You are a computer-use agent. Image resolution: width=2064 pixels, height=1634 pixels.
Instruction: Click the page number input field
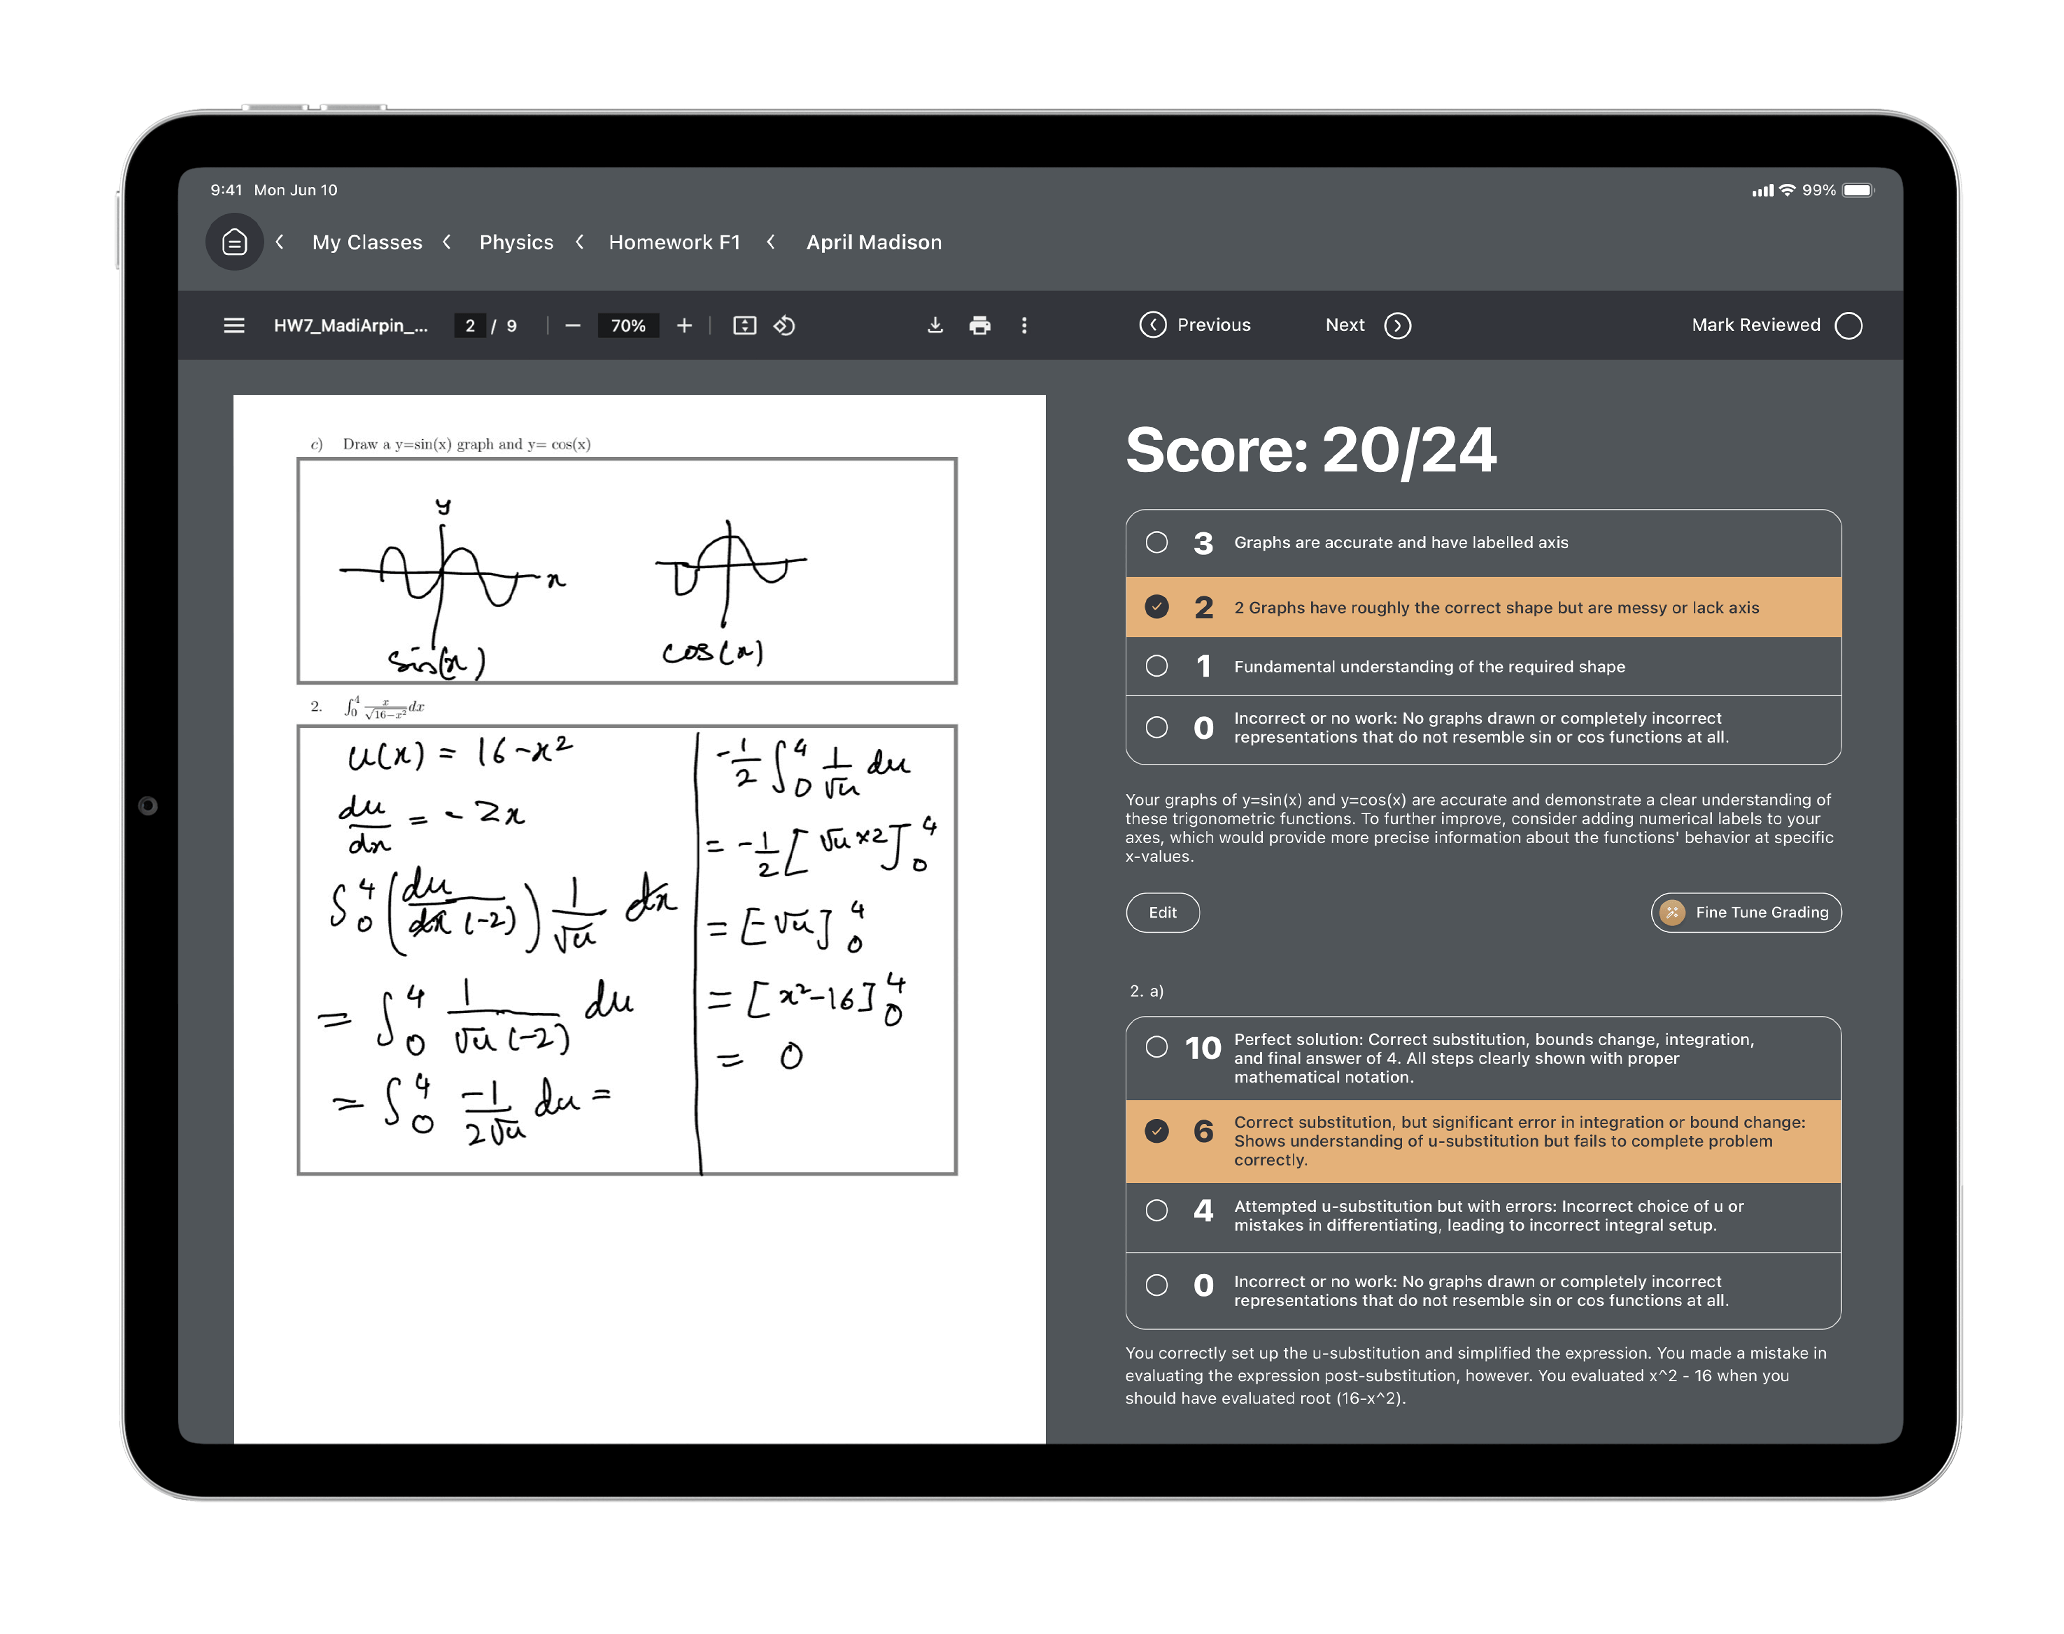coord(470,325)
